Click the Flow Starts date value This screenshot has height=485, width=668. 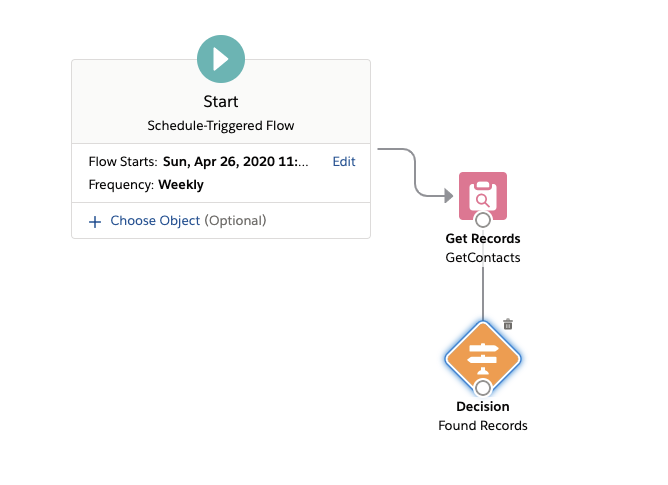pos(236,161)
